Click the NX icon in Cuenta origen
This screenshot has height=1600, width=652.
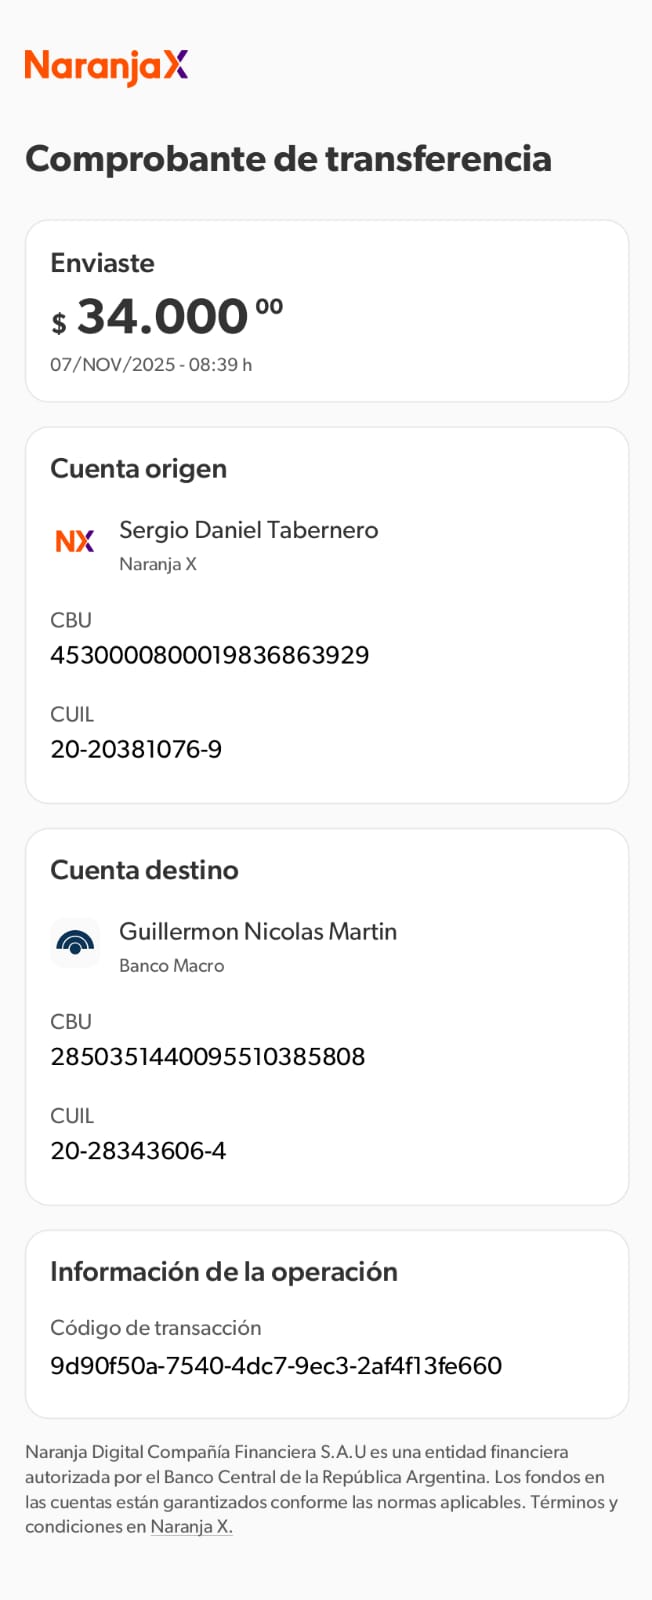click(x=75, y=541)
